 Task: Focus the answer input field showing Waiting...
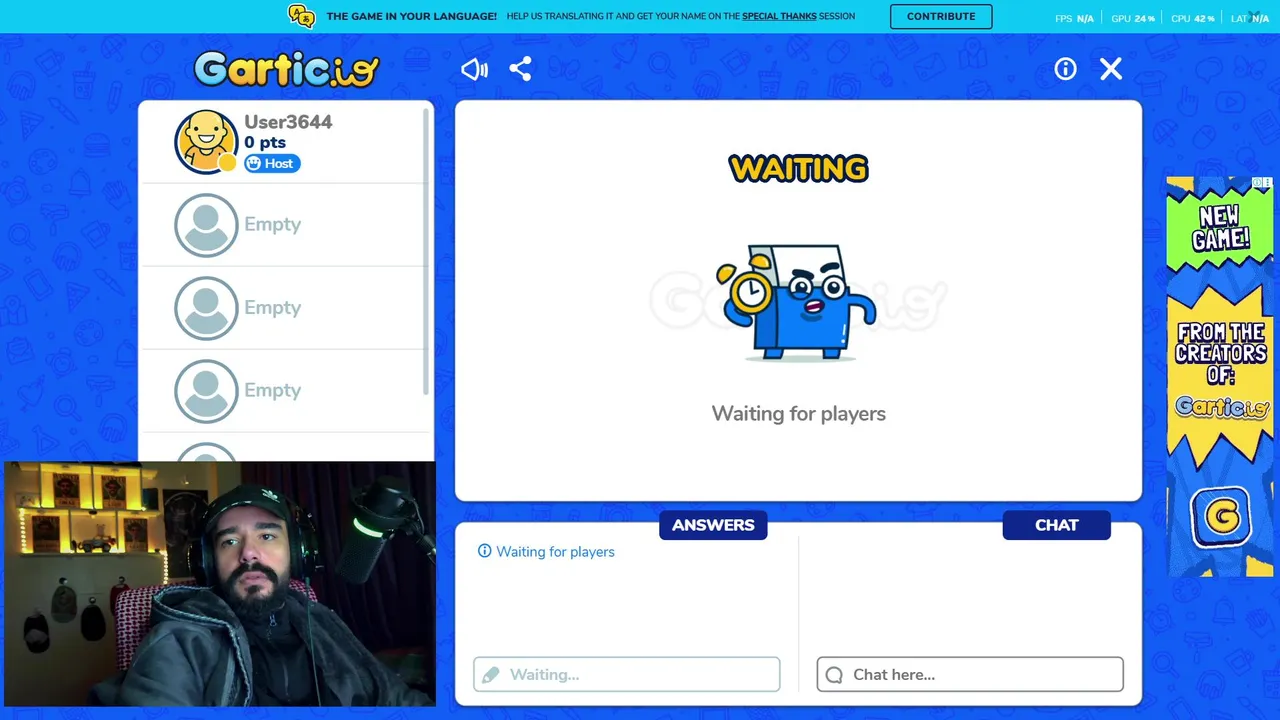(627, 674)
